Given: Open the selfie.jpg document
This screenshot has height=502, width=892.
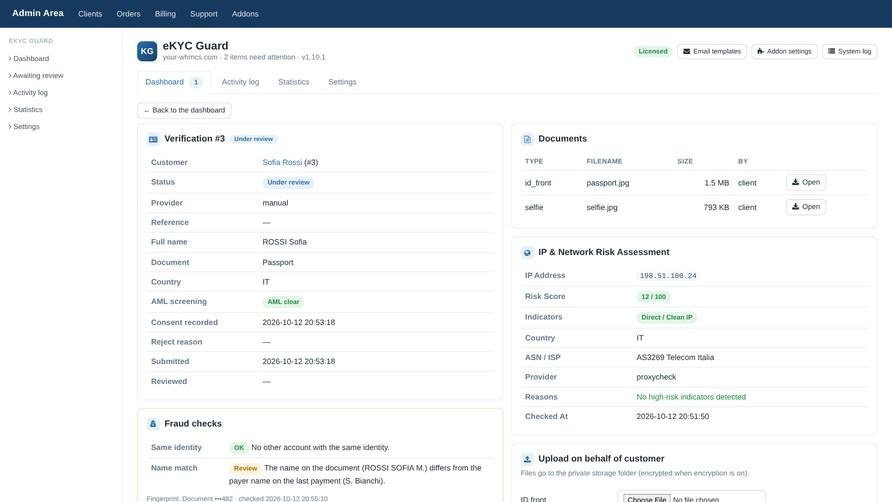Looking at the screenshot, I should 806,207.
